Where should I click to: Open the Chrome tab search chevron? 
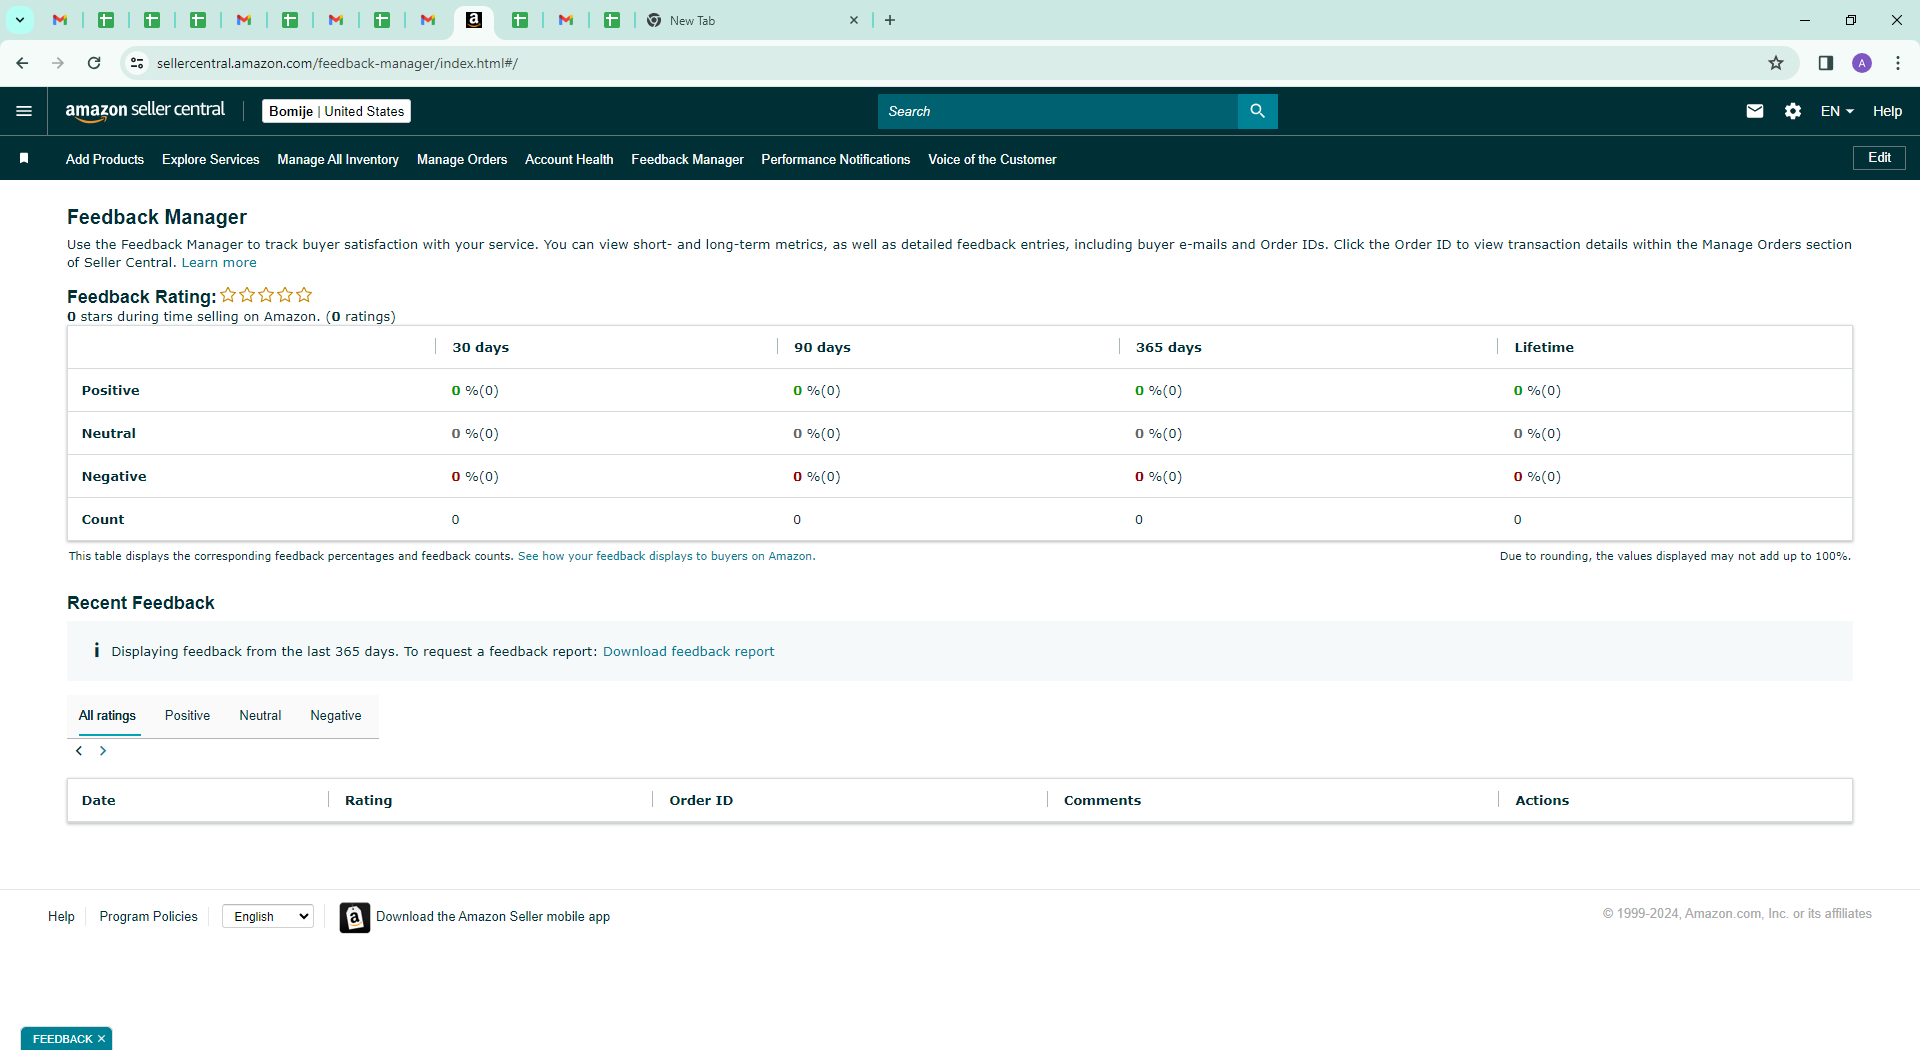click(x=20, y=20)
